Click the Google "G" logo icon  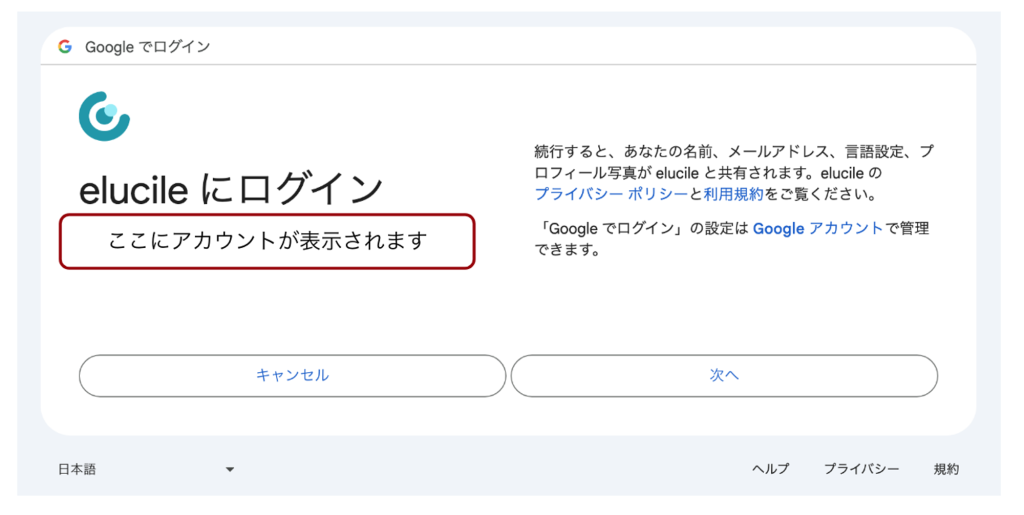coord(65,47)
